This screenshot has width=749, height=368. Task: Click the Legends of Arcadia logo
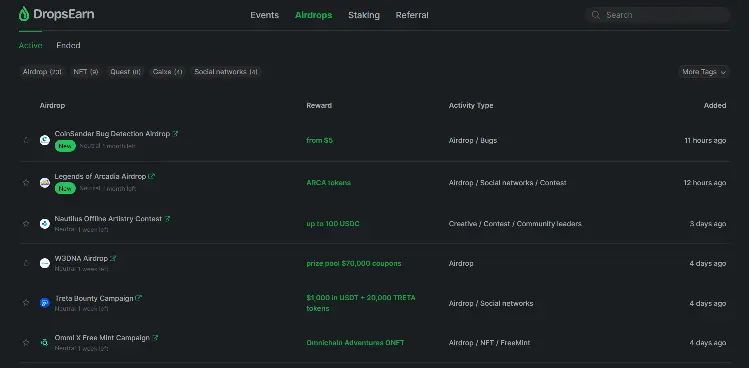coord(45,183)
